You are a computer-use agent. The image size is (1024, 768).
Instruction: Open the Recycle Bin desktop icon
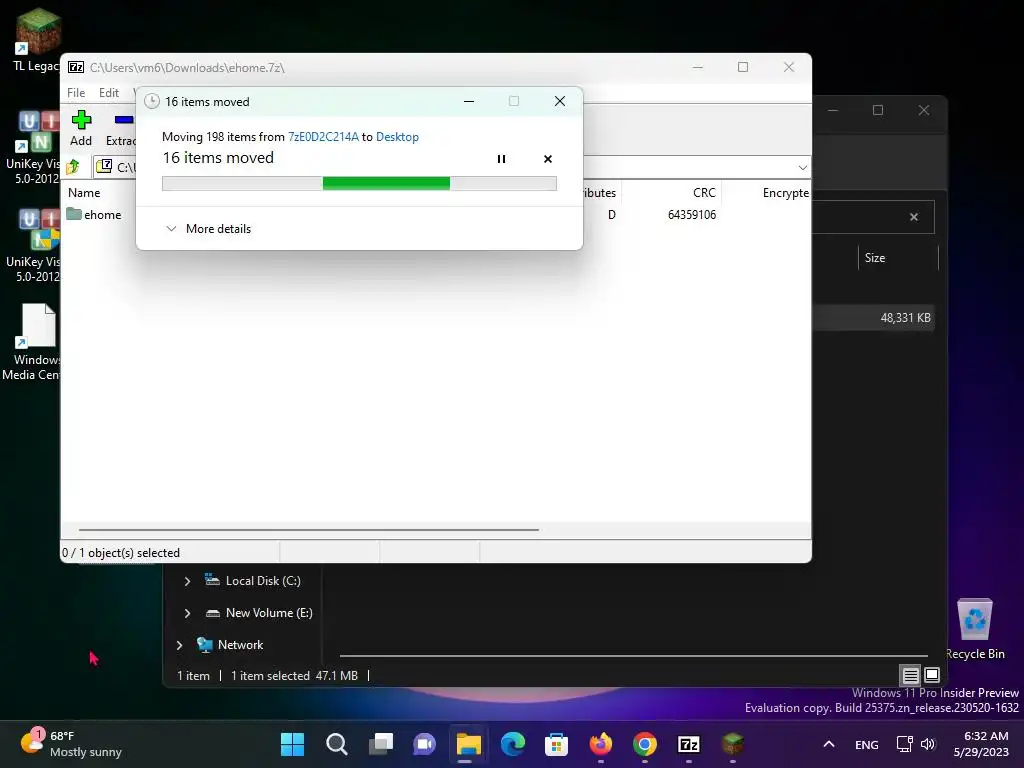tap(975, 629)
